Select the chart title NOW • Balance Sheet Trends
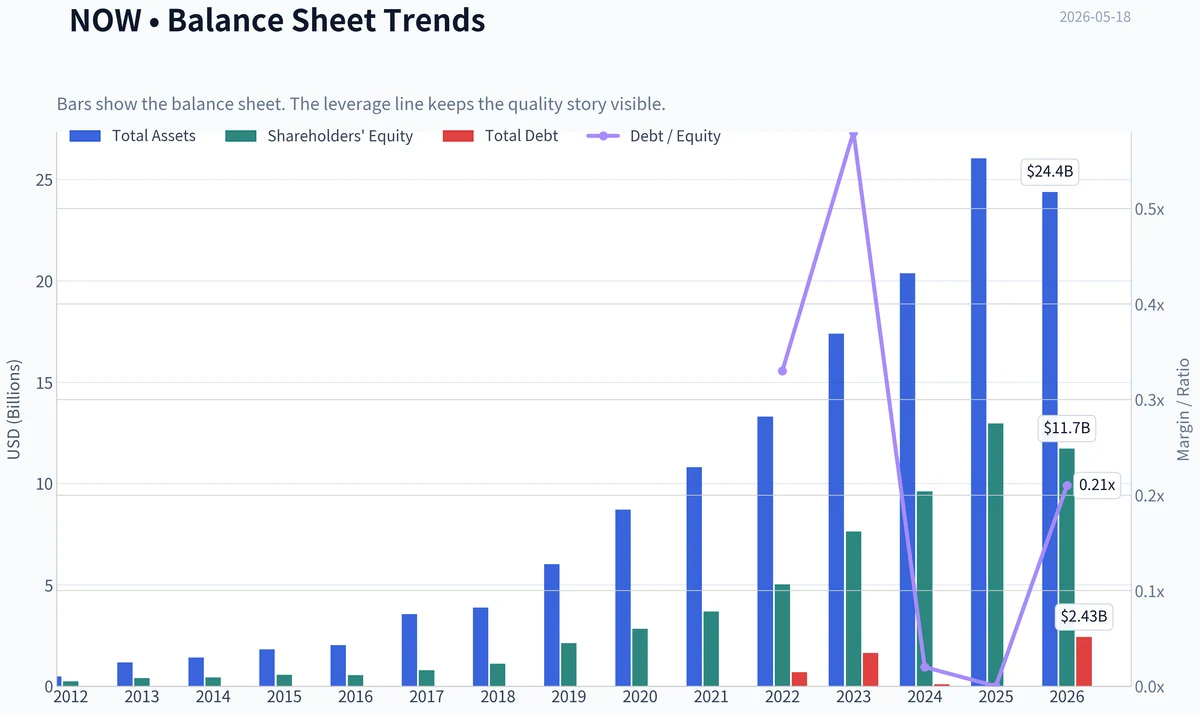Image resolution: width=1200 pixels, height=713 pixels. [277, 20]
